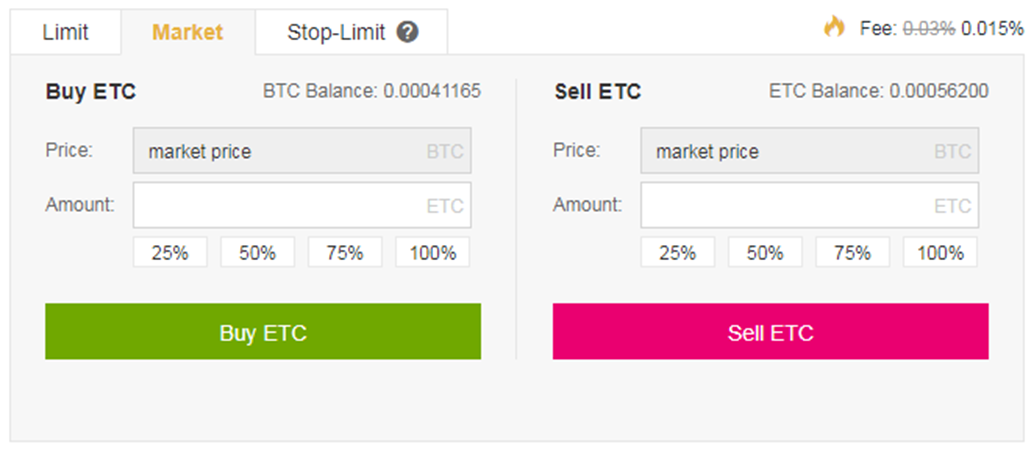Click the pink Sell ETC button
This screenshot has width=1036, height=456.
pyautogui.click(x=770, y=332)
